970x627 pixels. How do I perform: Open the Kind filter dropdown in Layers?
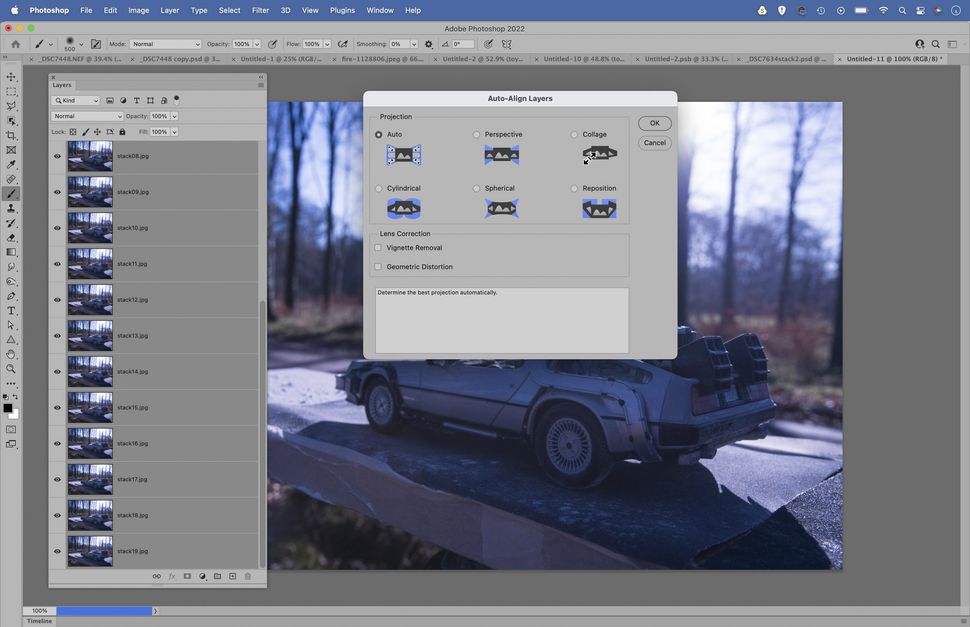[x=75, y=100]
